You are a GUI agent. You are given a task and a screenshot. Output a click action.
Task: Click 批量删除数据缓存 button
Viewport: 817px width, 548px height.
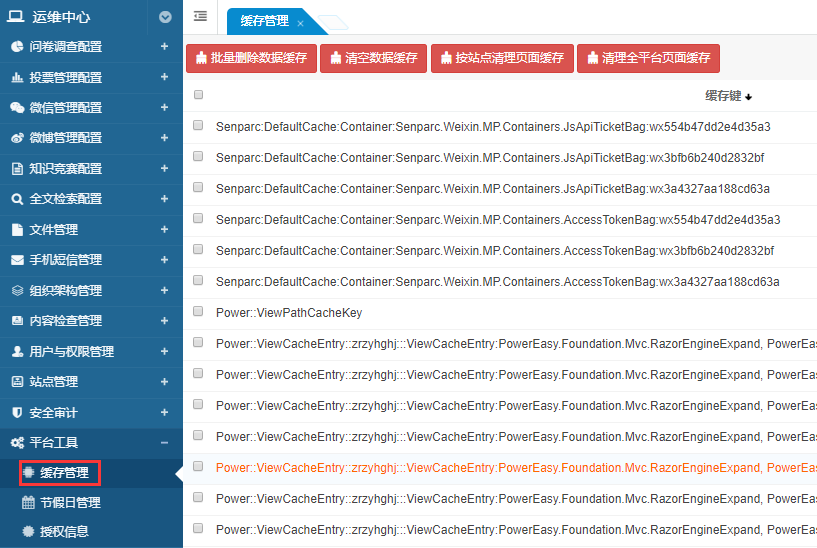click(x=250, y=58)
